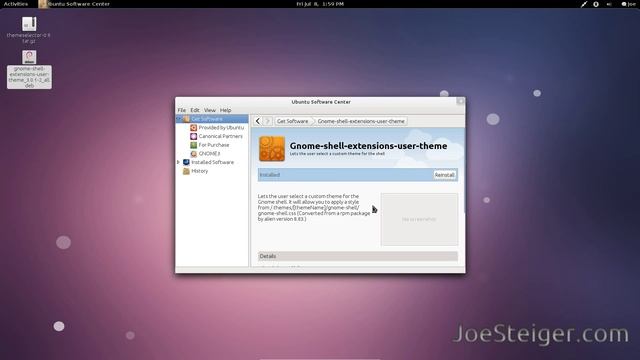Screen dimensions: 640x360
Task: Click the pen-shaped icon in top panel
Action: (584, 4)
